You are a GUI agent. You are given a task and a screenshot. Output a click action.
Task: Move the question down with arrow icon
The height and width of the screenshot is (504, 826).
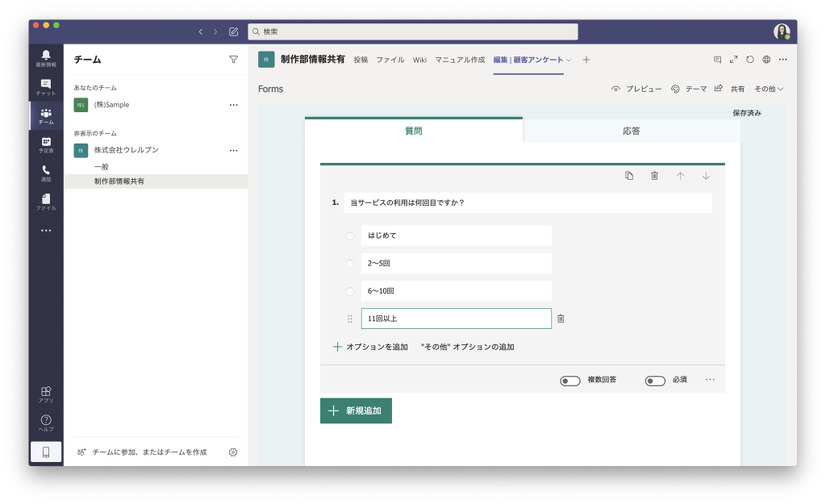(x=705, y=176)
